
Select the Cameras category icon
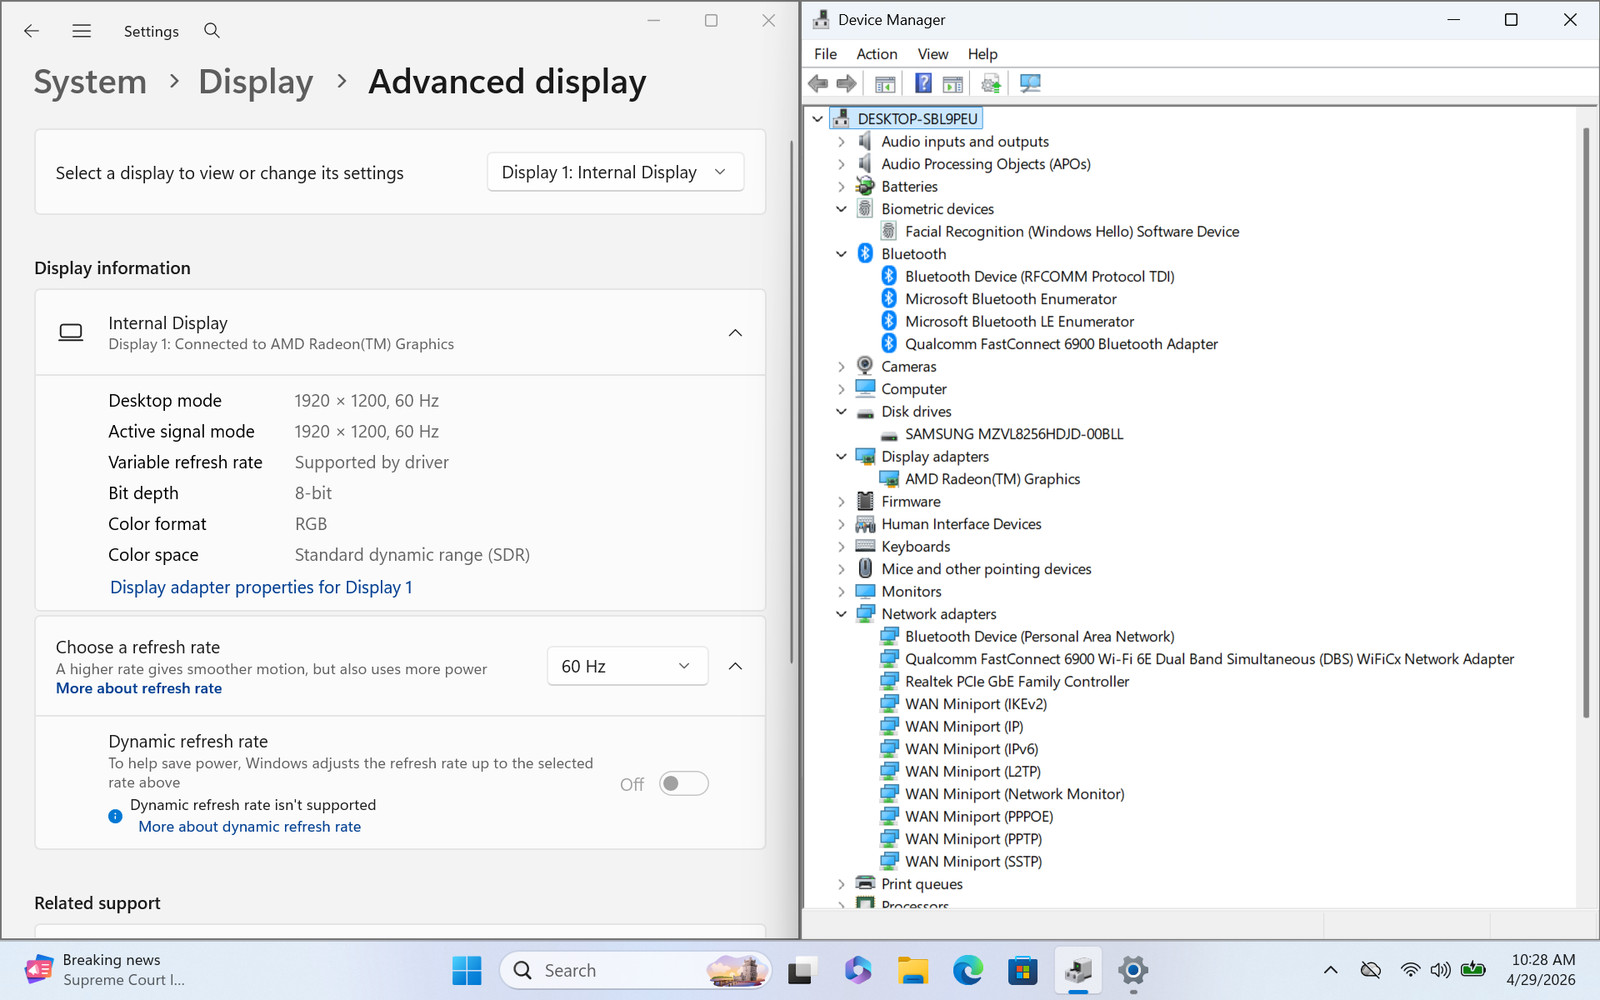[866, 367]
